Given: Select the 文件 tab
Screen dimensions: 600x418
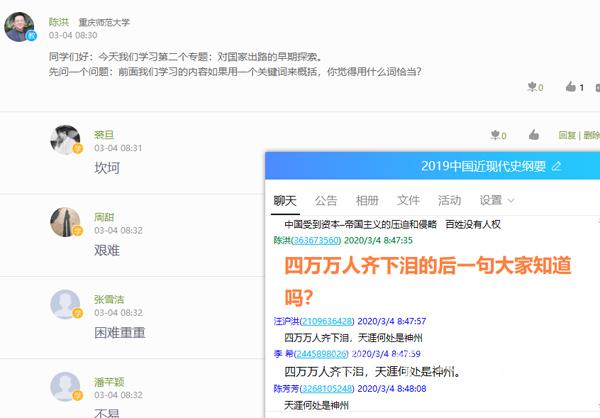Looking at the screenshot, I should click(408, 200).
